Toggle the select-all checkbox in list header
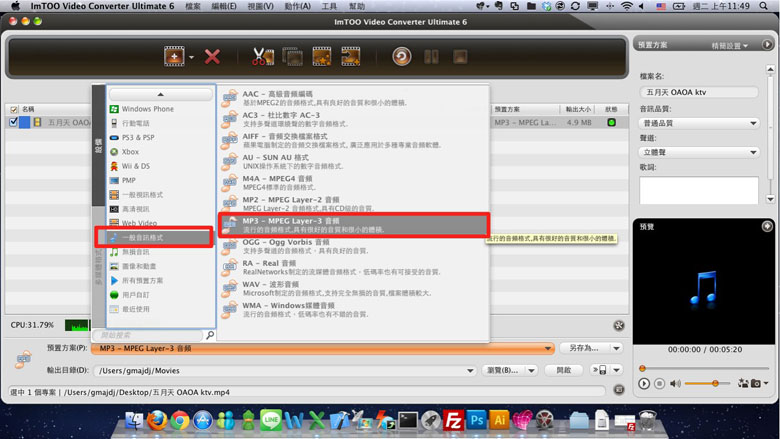The width and height of the screenshot is (780, 439). [14, 109]
